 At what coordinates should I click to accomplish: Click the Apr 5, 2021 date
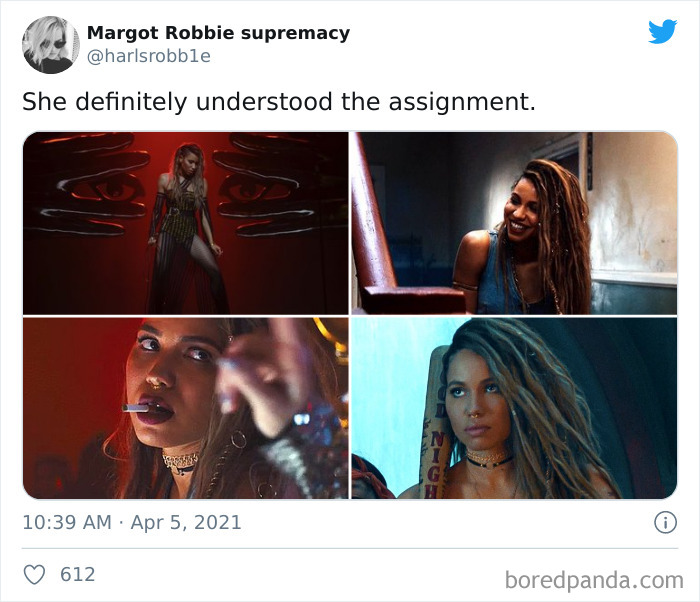[x=186, y=522]
